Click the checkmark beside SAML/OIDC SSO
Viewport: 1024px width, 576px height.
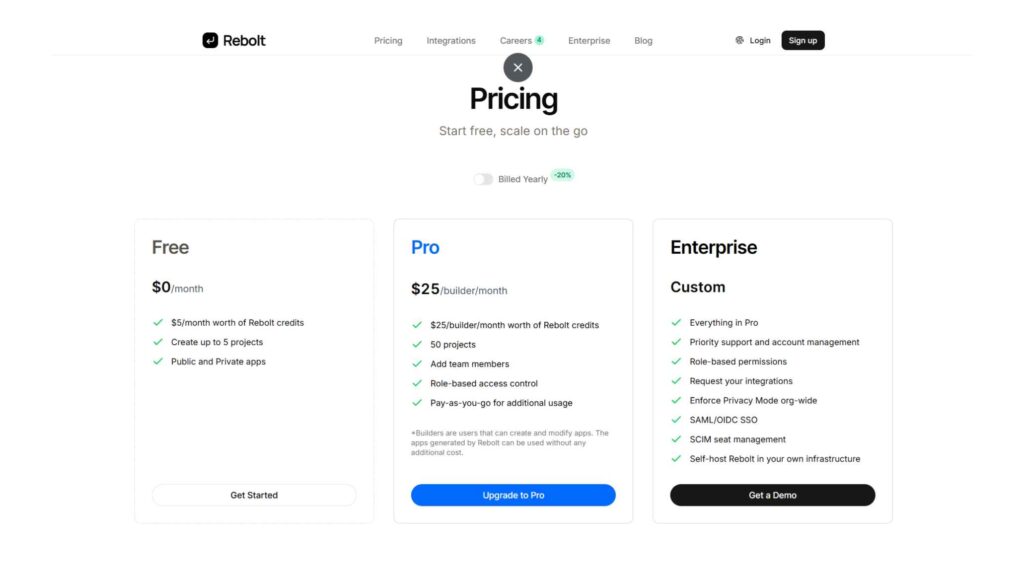(x=677, y=420)
